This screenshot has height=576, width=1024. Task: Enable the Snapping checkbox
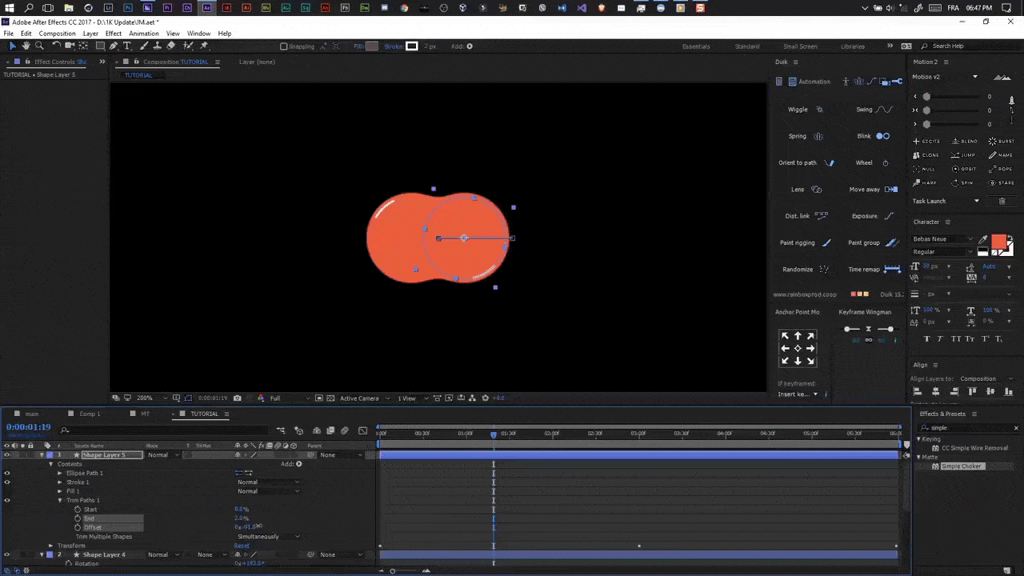coord(284,46)
